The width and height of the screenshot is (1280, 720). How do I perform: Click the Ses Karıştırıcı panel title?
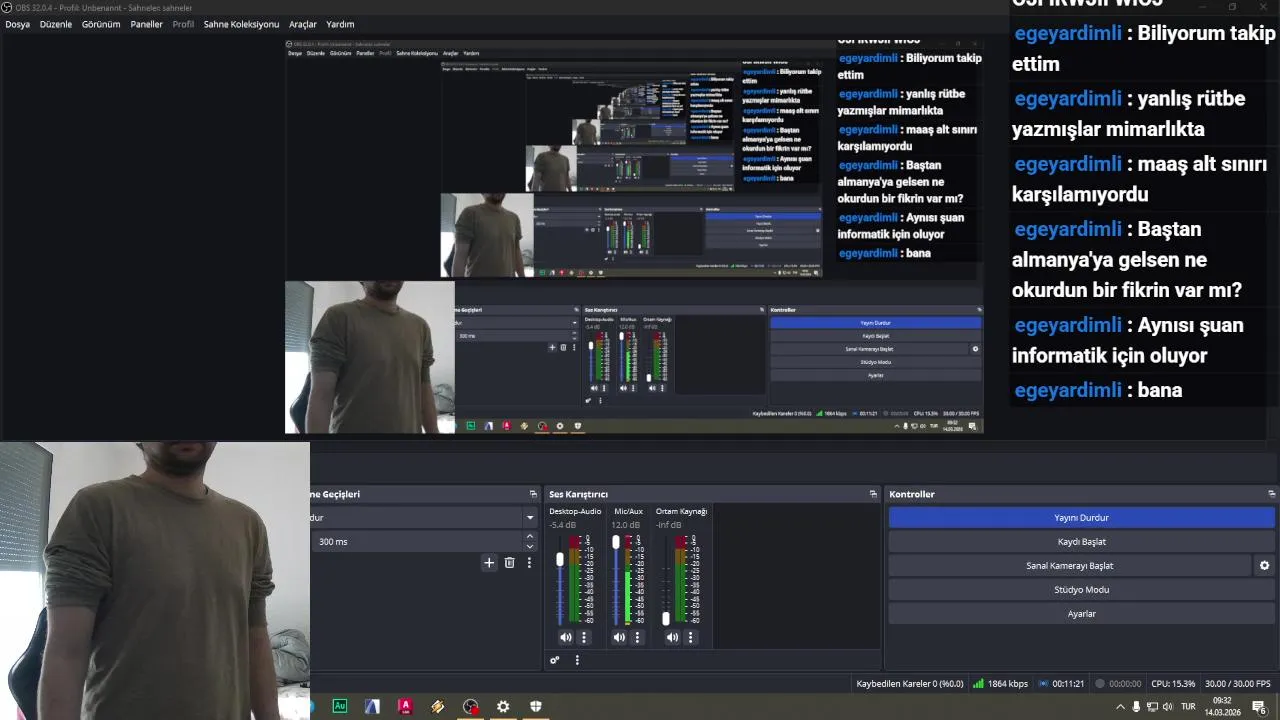578,494
